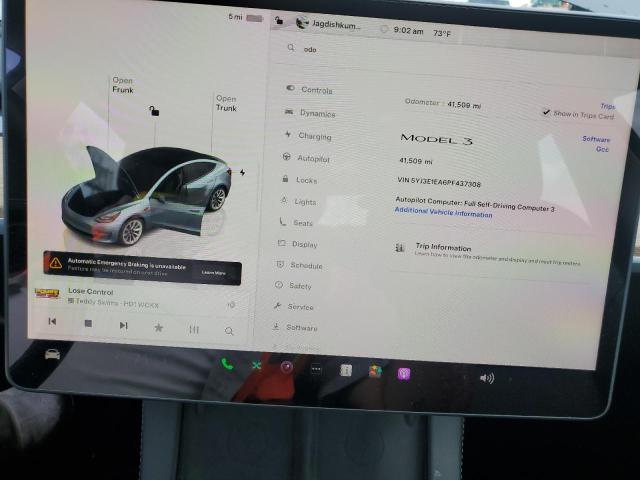
Task: Tap the VIN number text
Action: tap(439, 182)
